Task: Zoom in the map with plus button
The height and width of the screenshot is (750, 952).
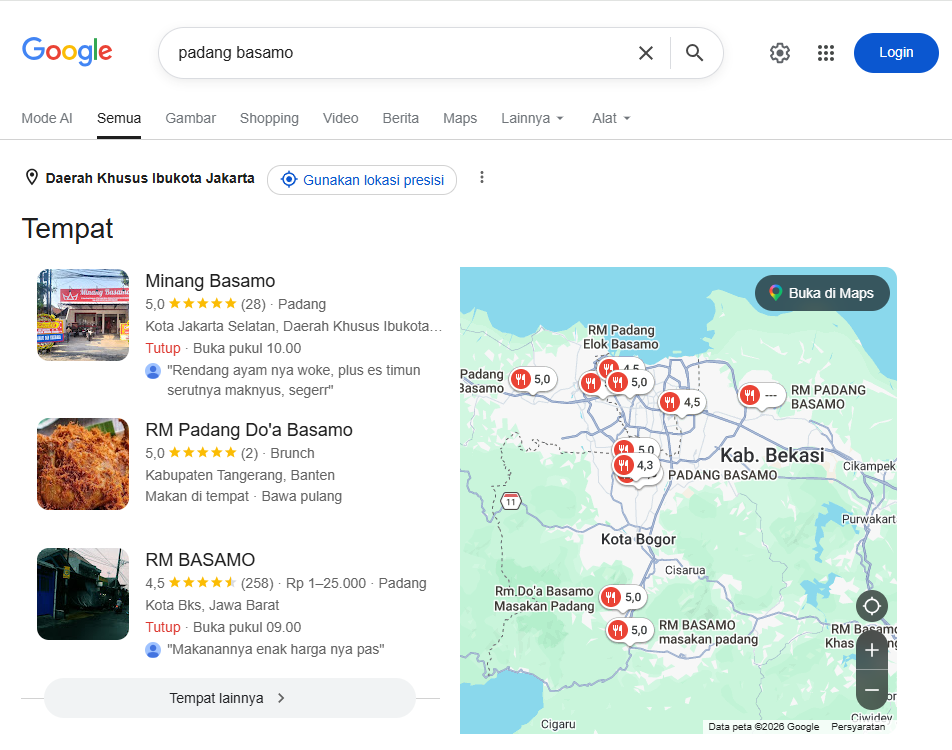Action: (x=872, y=650)
